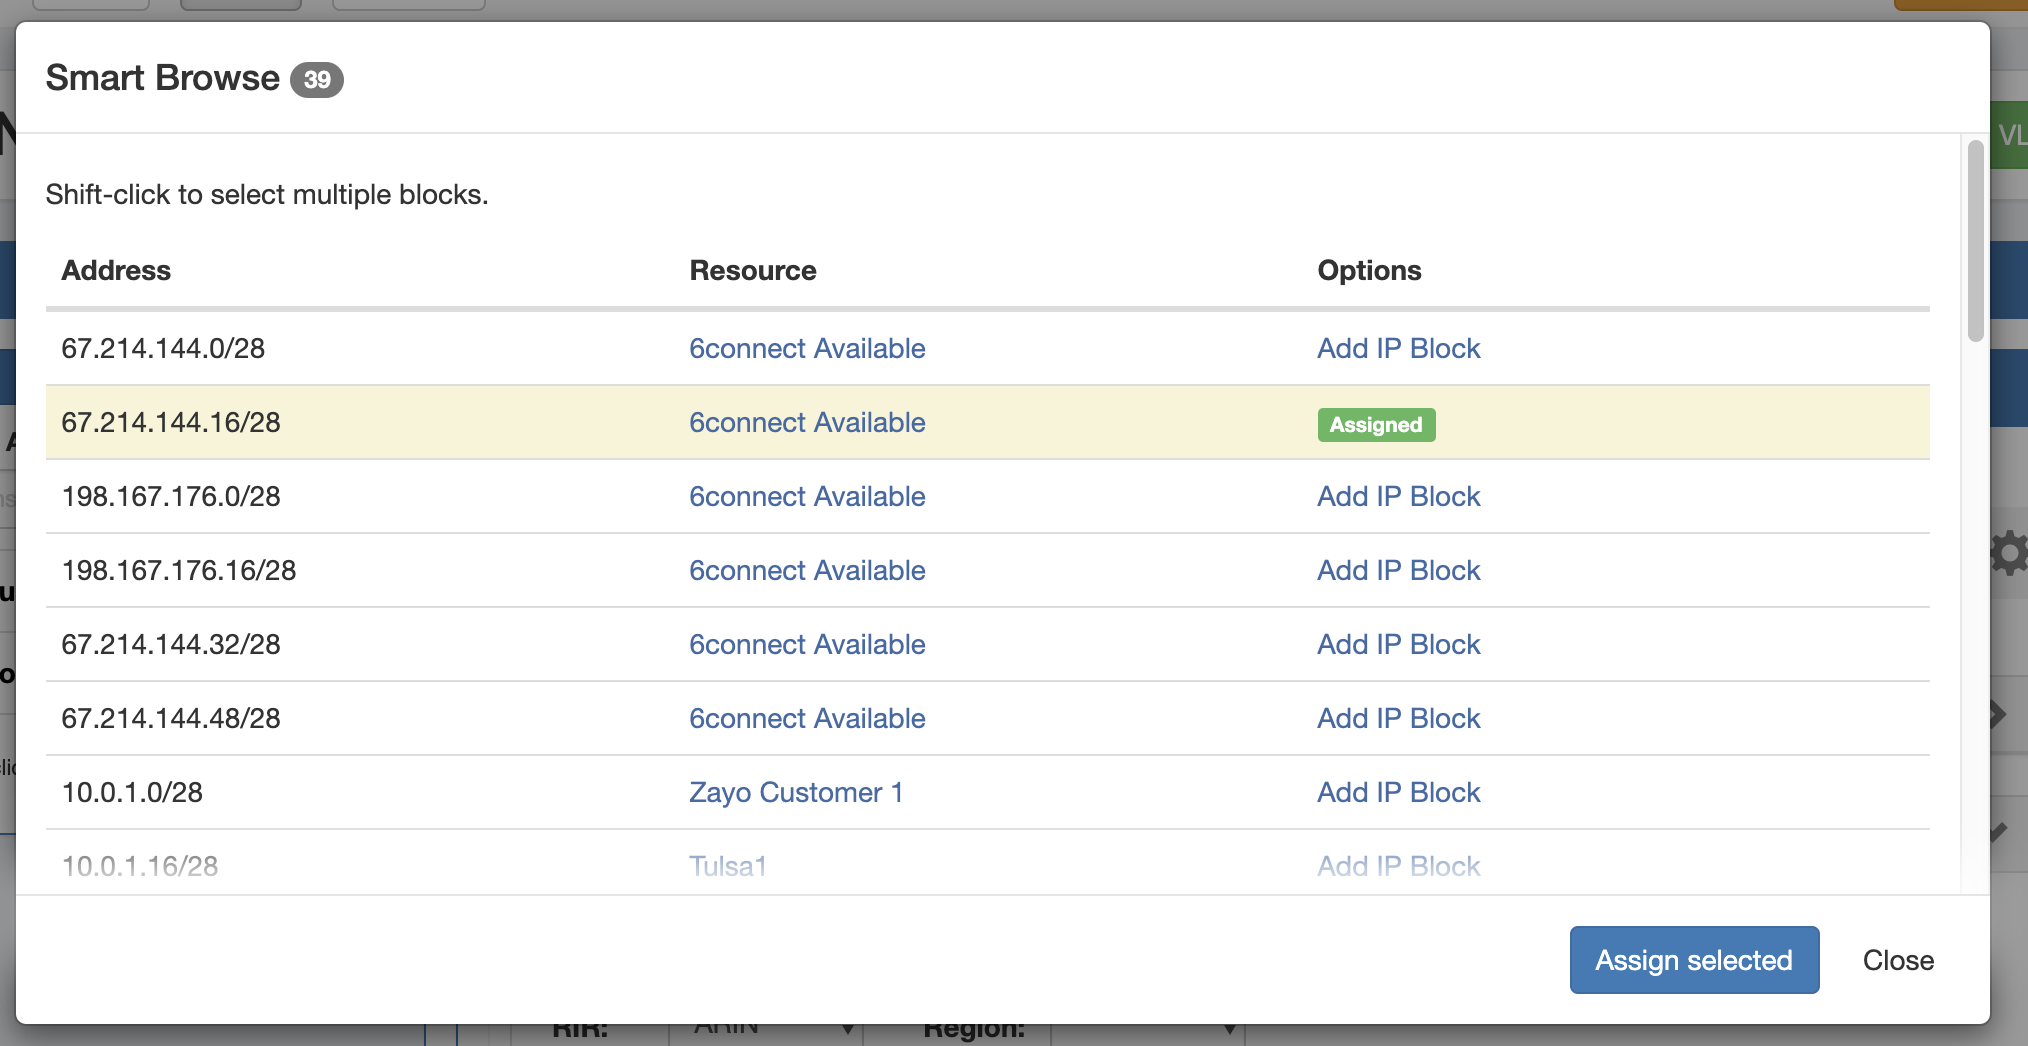The width and height of the screenshot is (2028, 1046).
Task: Click the gear settings icon behind dialog
Action: pyautogui.click(x=2008, y=553)
